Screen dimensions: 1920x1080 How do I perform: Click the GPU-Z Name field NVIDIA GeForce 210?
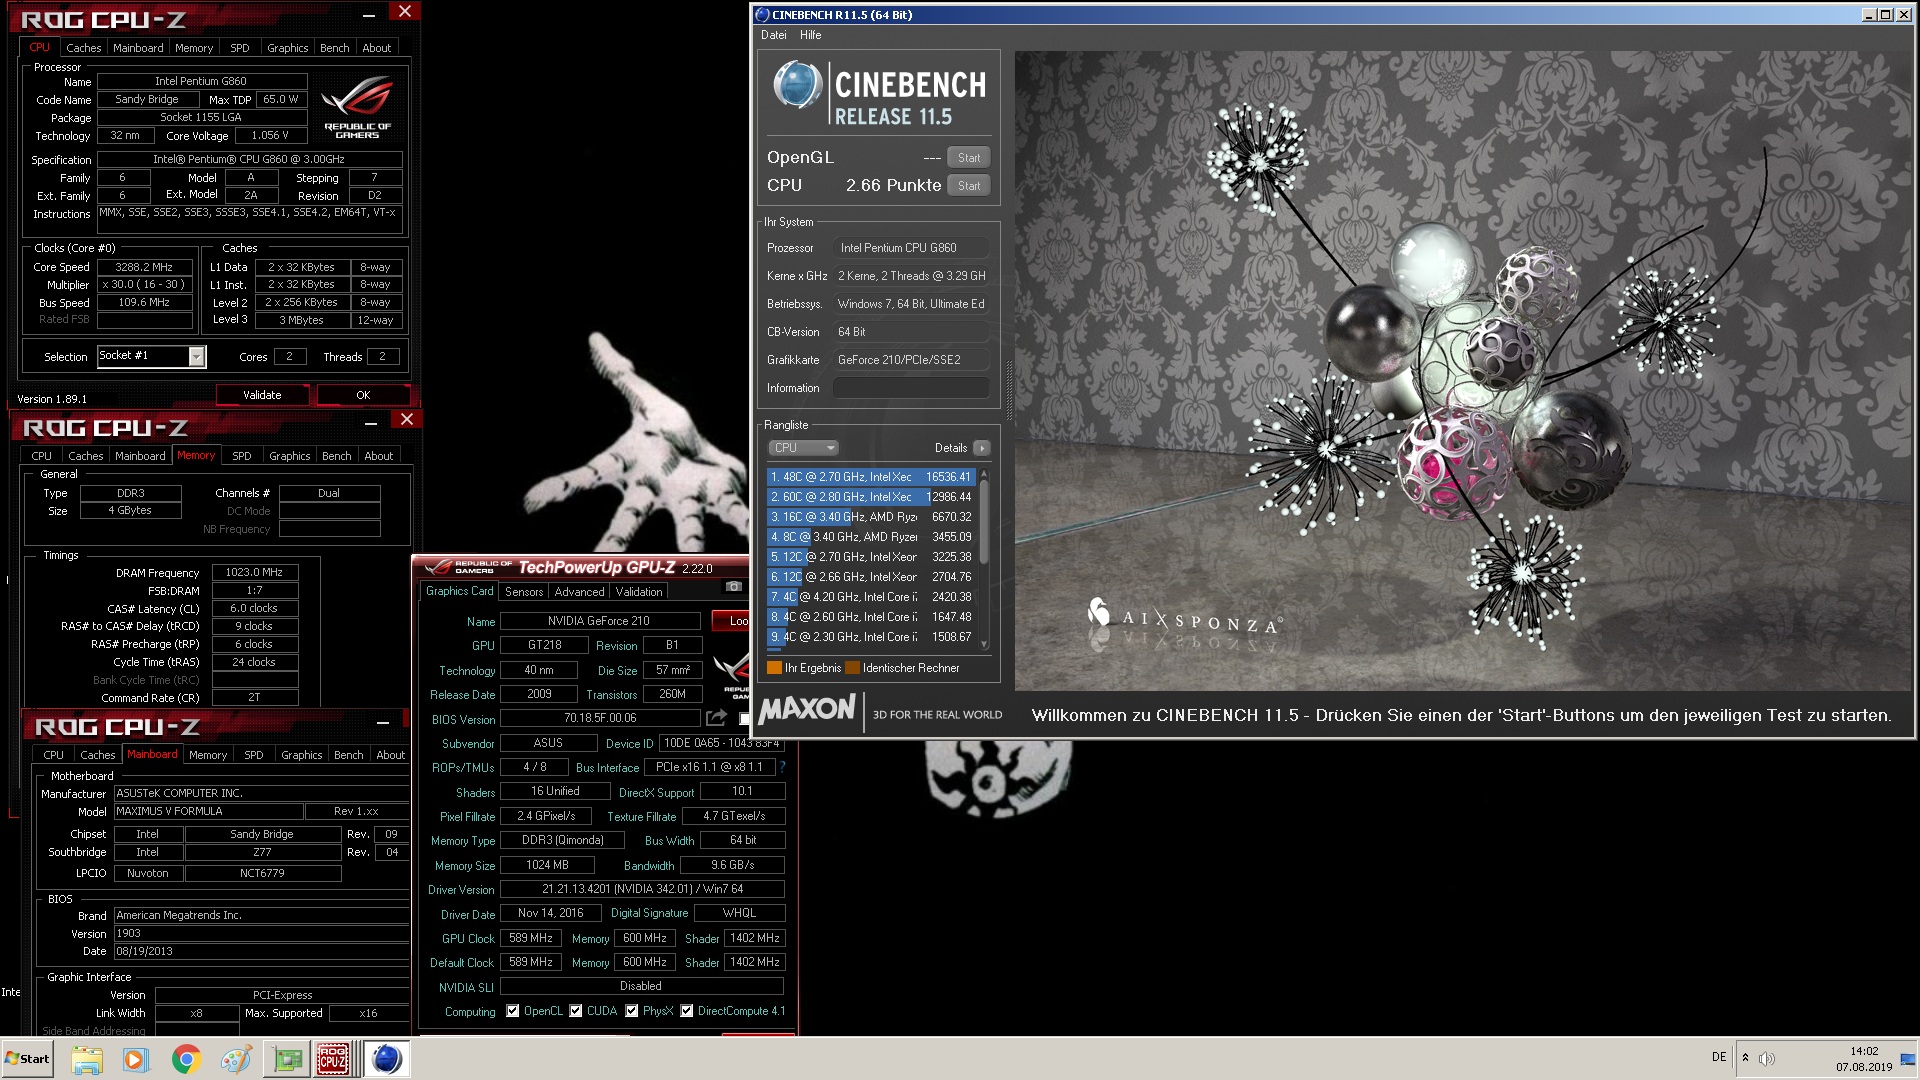tap(599, 621)
